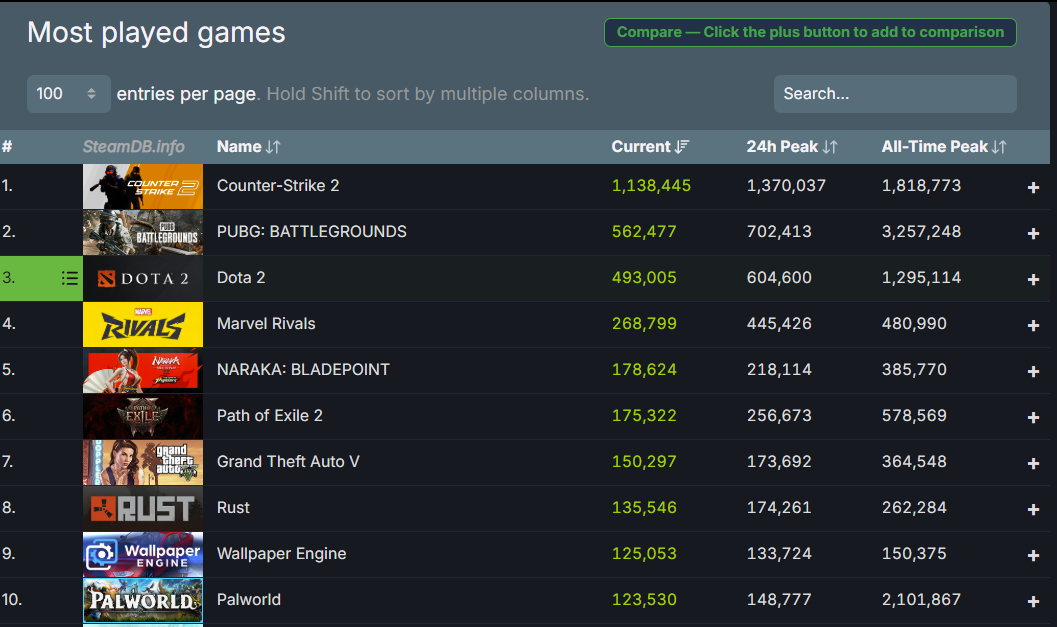Image resolution: width=1057 pixels, height=627 pixels.
Task: Select 24h peak value 174,261
Action: coord(779,507)
